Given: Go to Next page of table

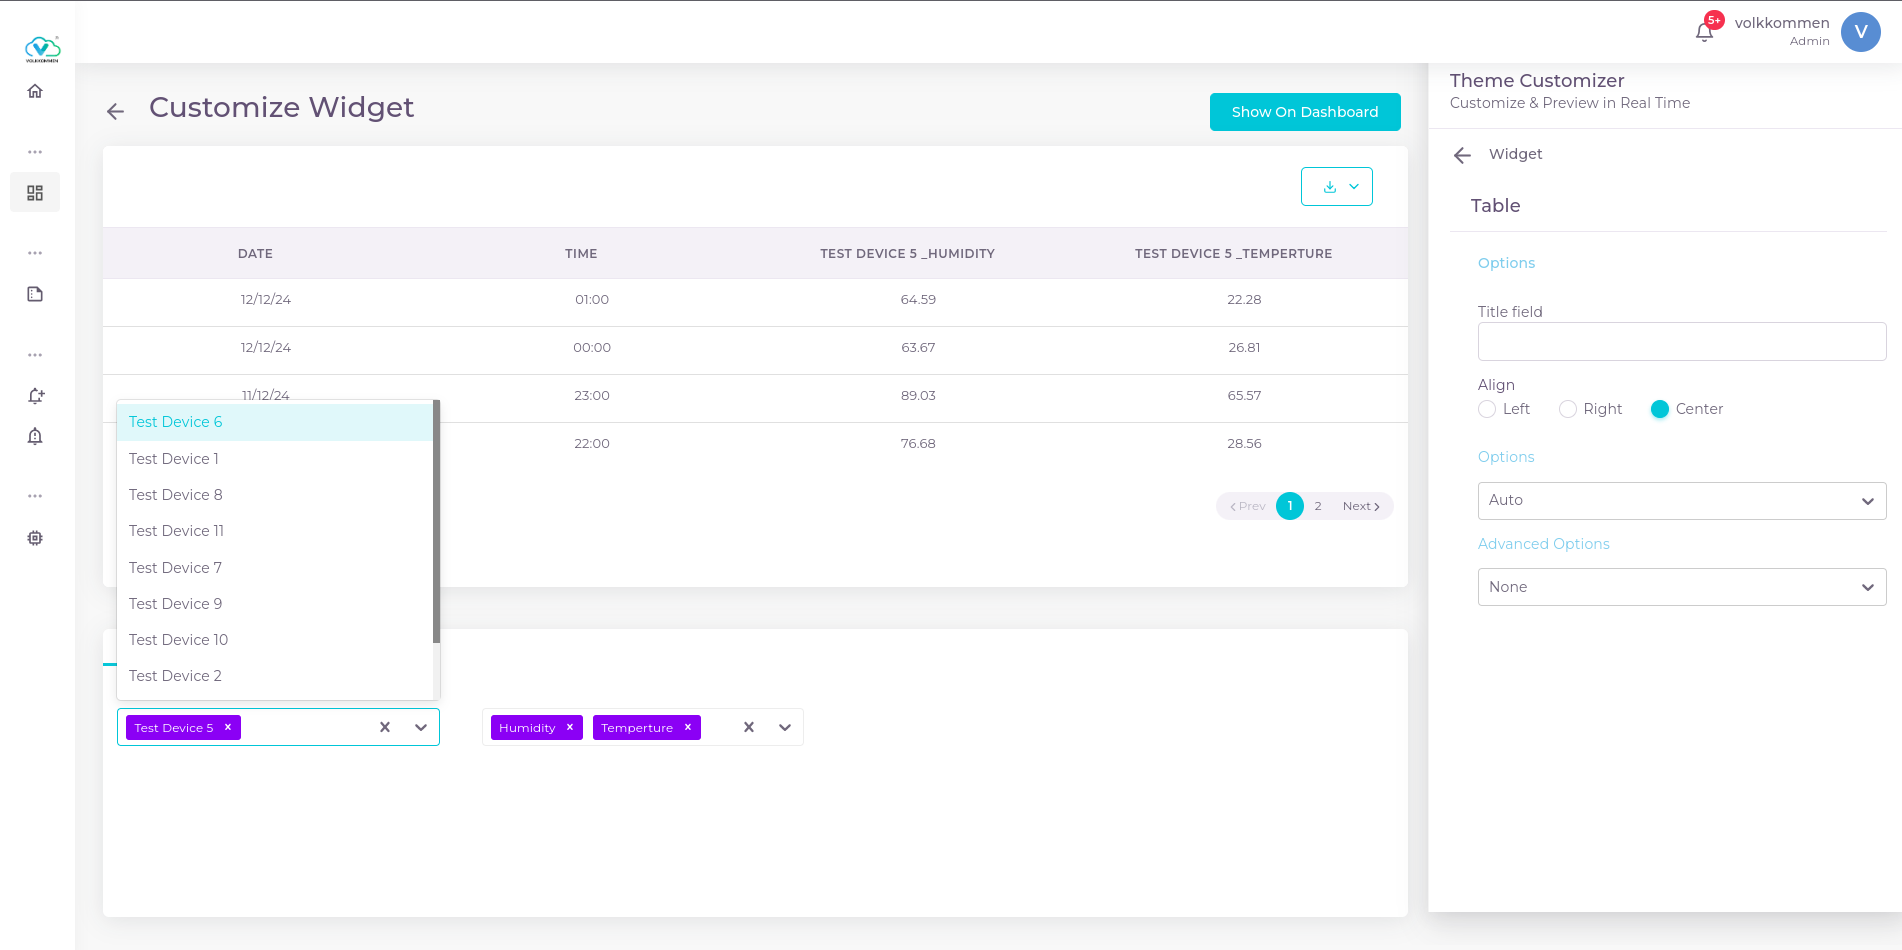Looking at the screenshot, I should (1360, 506).
